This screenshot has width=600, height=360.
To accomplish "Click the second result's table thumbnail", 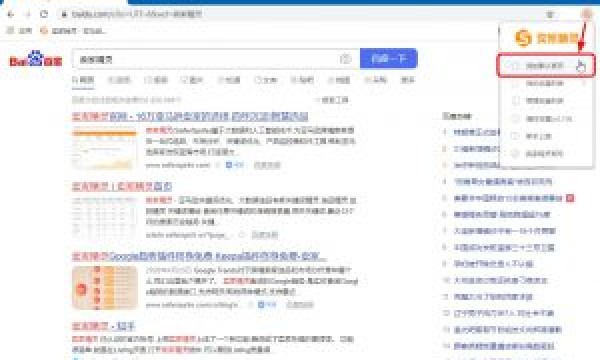I will point(104,217).
